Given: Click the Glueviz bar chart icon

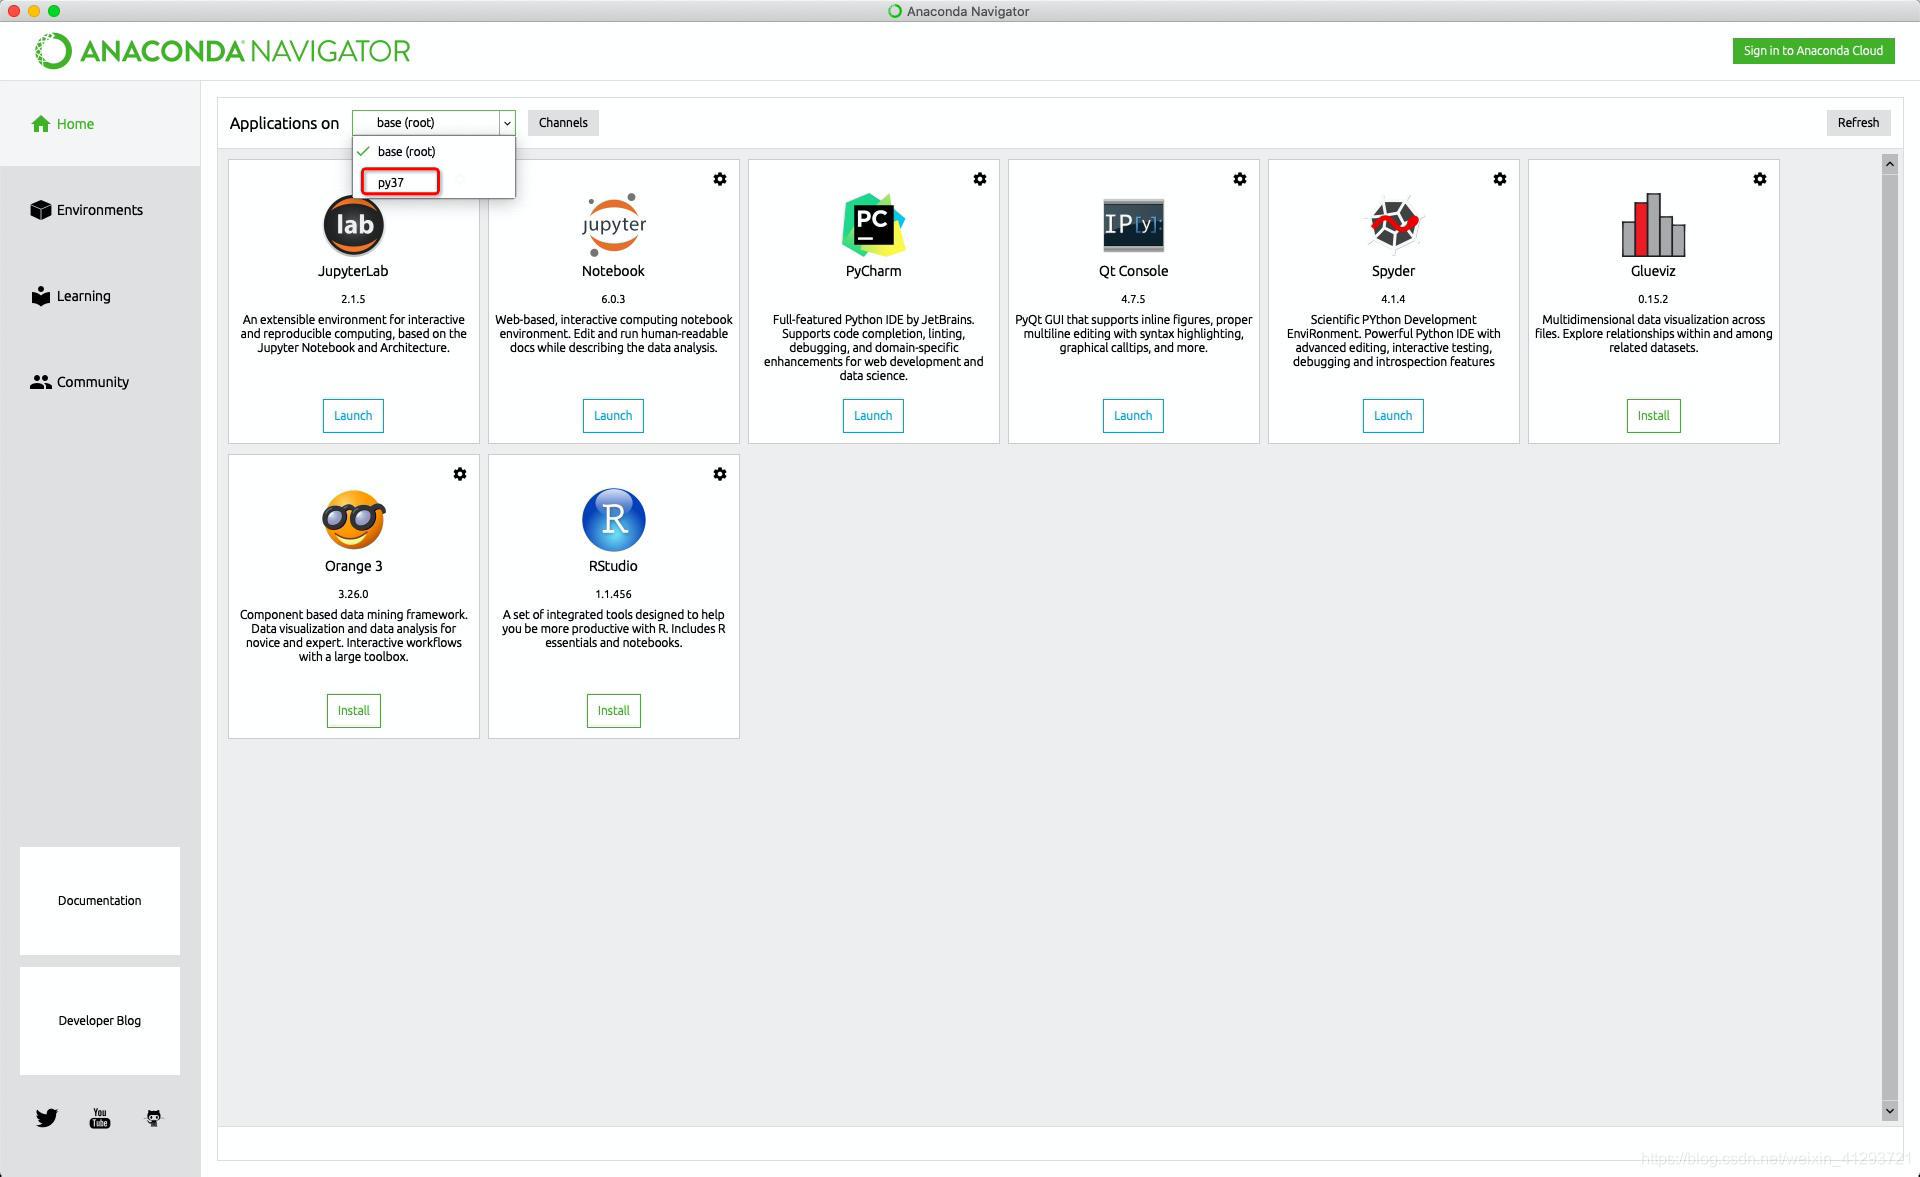Looking at the screenshot, I should (x=1653, y=225).
